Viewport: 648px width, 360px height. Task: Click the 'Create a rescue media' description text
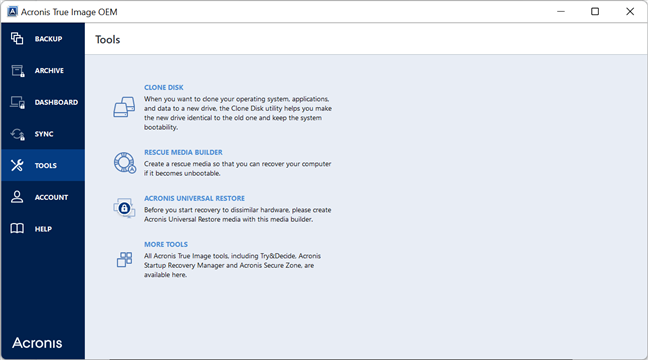238,169
